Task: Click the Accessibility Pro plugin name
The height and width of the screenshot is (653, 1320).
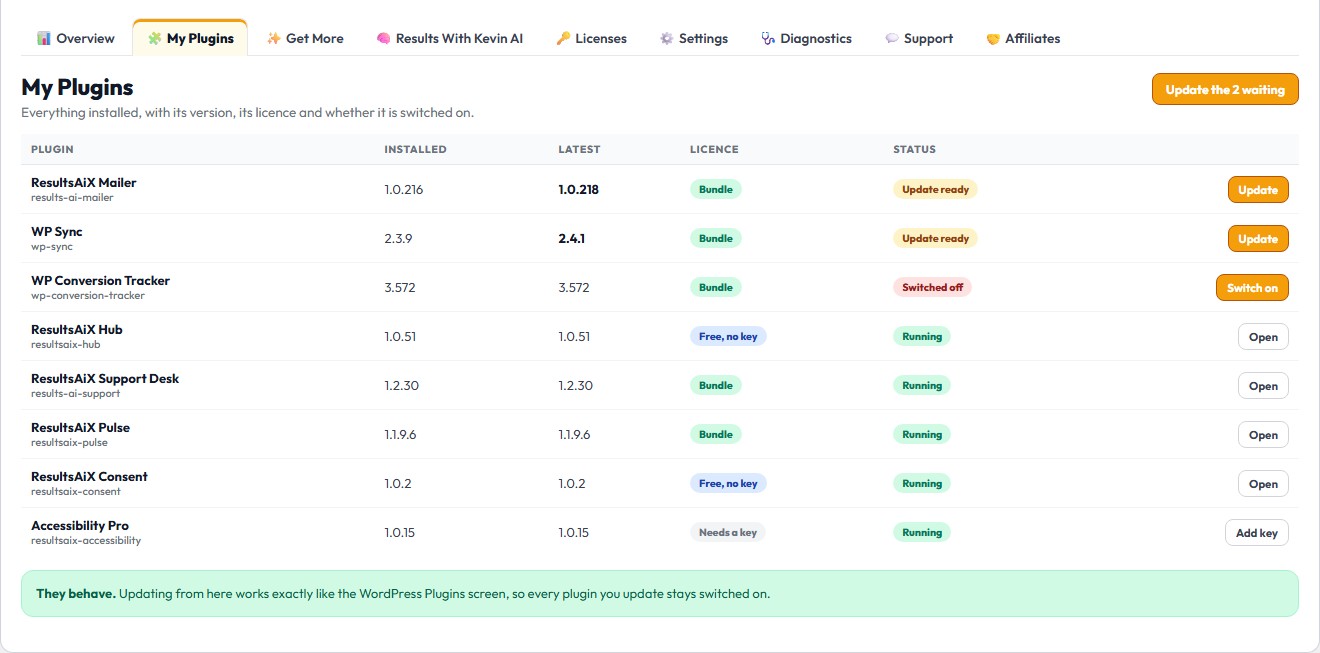Action: click(x=80, y=525)
